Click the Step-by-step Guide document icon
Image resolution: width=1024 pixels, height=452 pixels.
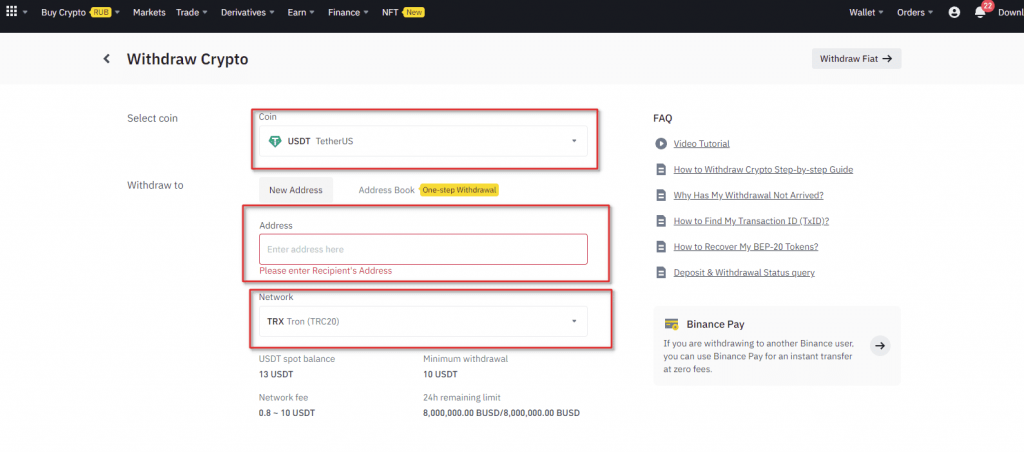[x=661, y=169]
